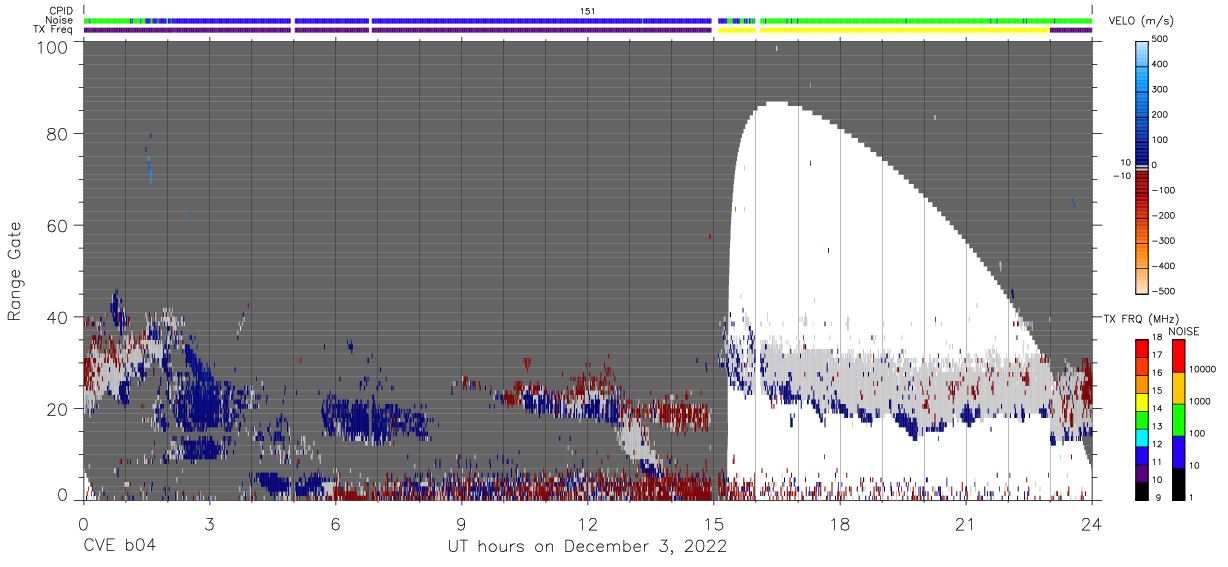The width and height of the screenshot is (1228, 567).
Task: Click '1000' on the NOISE scale
Action: click(1198, 401)
